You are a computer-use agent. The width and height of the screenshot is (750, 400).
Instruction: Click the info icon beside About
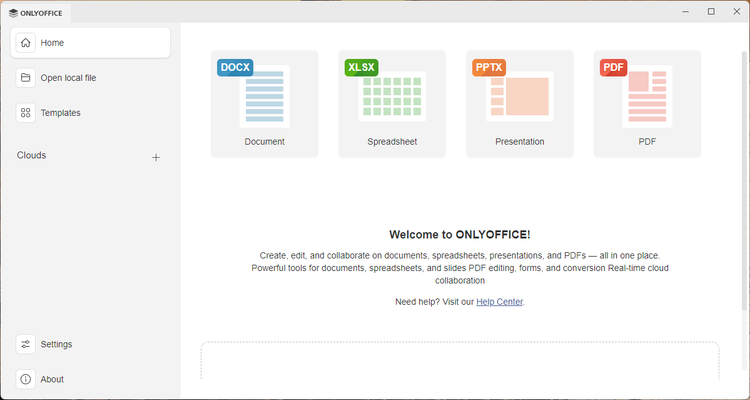(x=25, y=379)
